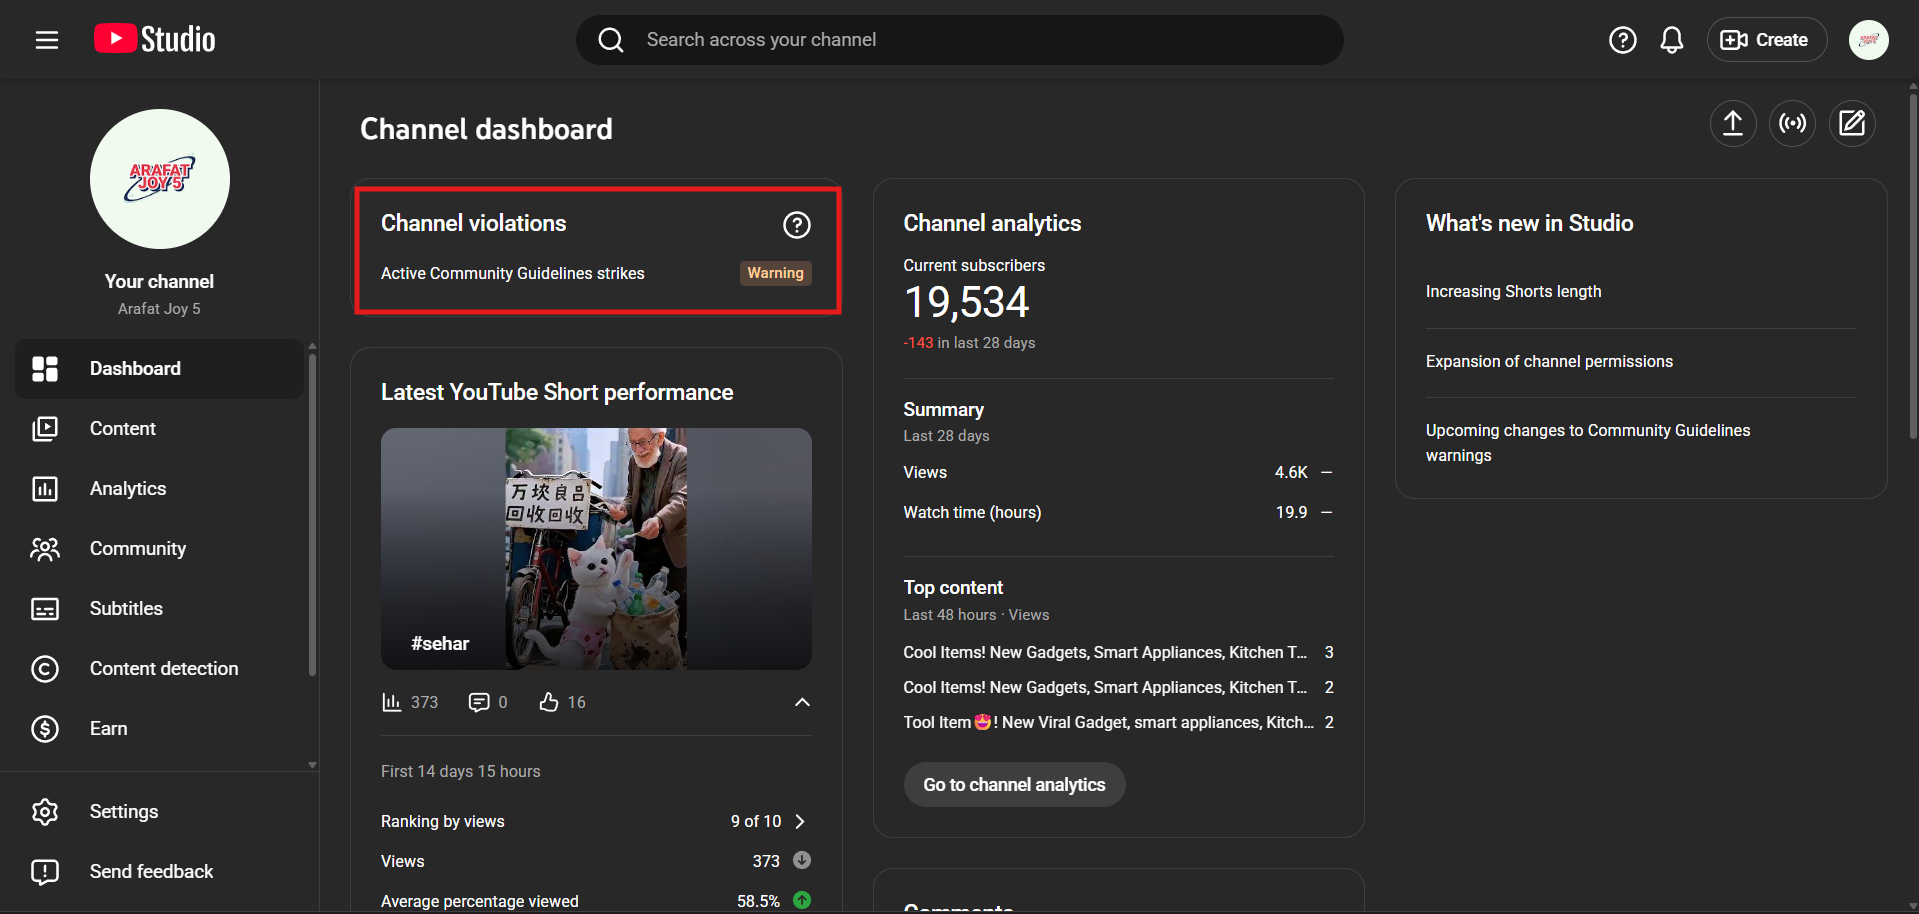Open the #sehar Short thumbnail
The image size is (1919, 914).
(x=596, y=549)
